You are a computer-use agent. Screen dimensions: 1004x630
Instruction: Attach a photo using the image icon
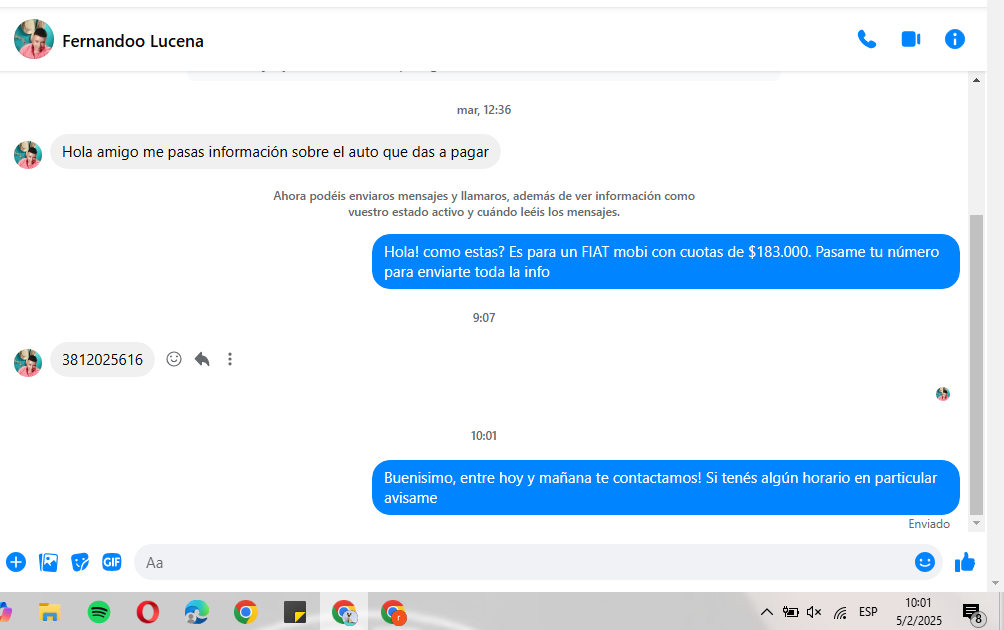[49, 562]
